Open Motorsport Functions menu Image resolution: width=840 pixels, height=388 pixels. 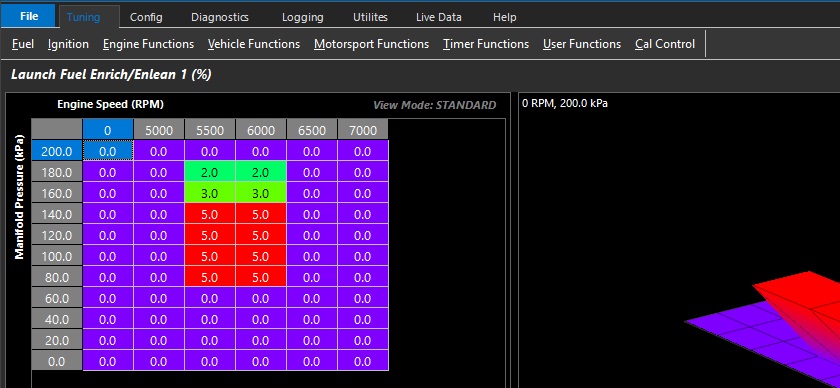371,44
